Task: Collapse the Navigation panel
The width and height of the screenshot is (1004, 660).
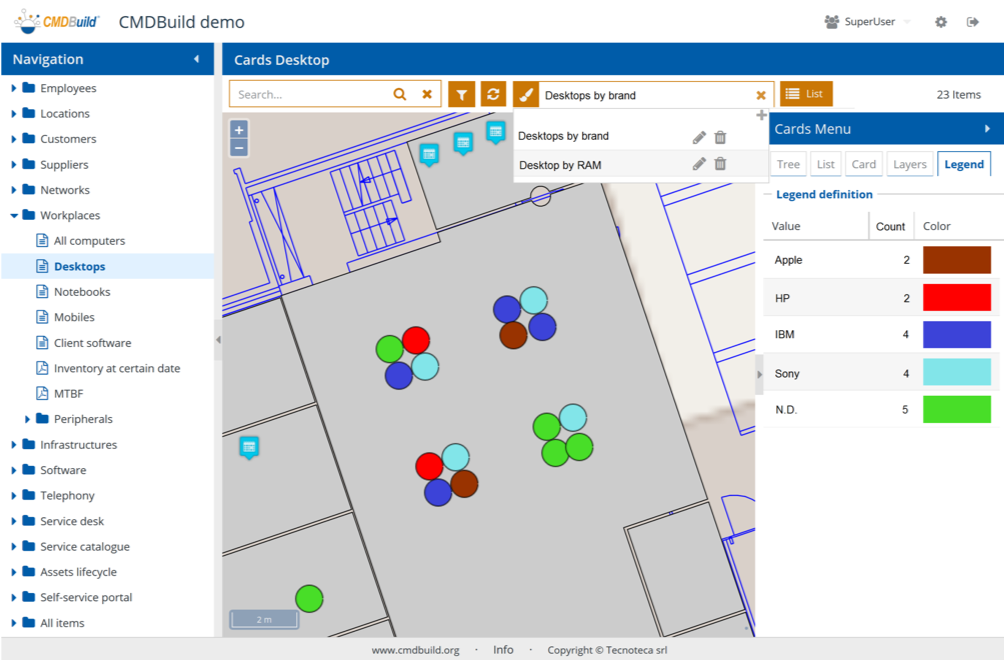Action: (x=196, y=60)
